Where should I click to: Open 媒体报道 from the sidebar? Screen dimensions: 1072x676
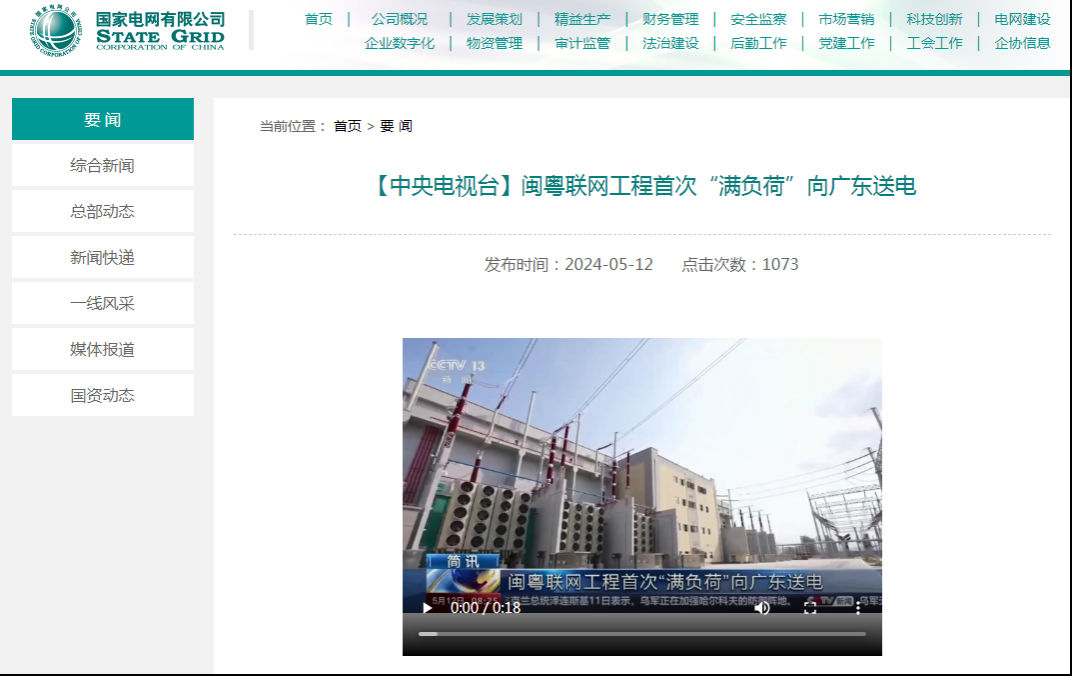coord(102,349)
